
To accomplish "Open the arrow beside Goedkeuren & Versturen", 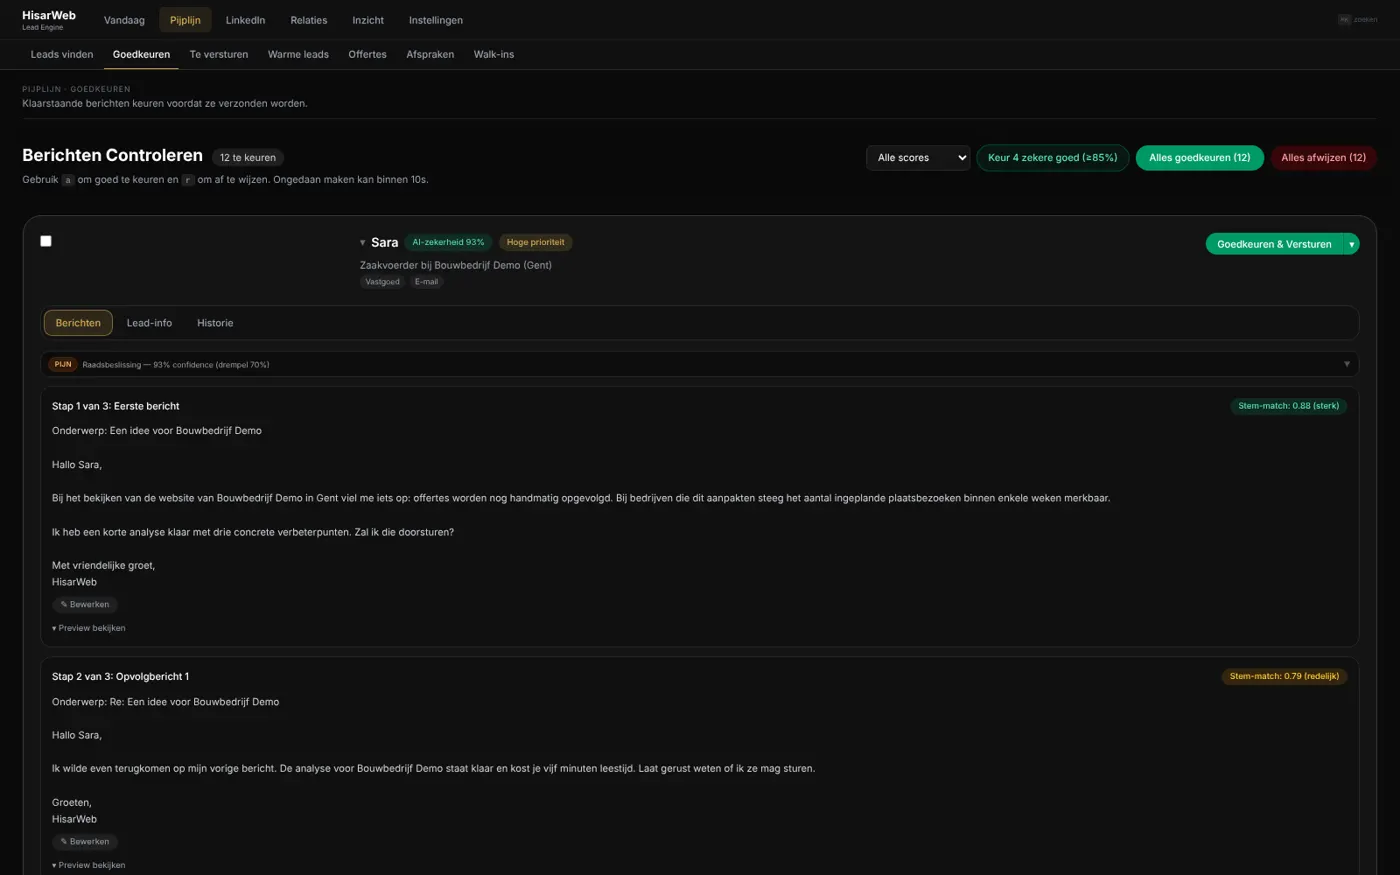I will [1351, 244].
